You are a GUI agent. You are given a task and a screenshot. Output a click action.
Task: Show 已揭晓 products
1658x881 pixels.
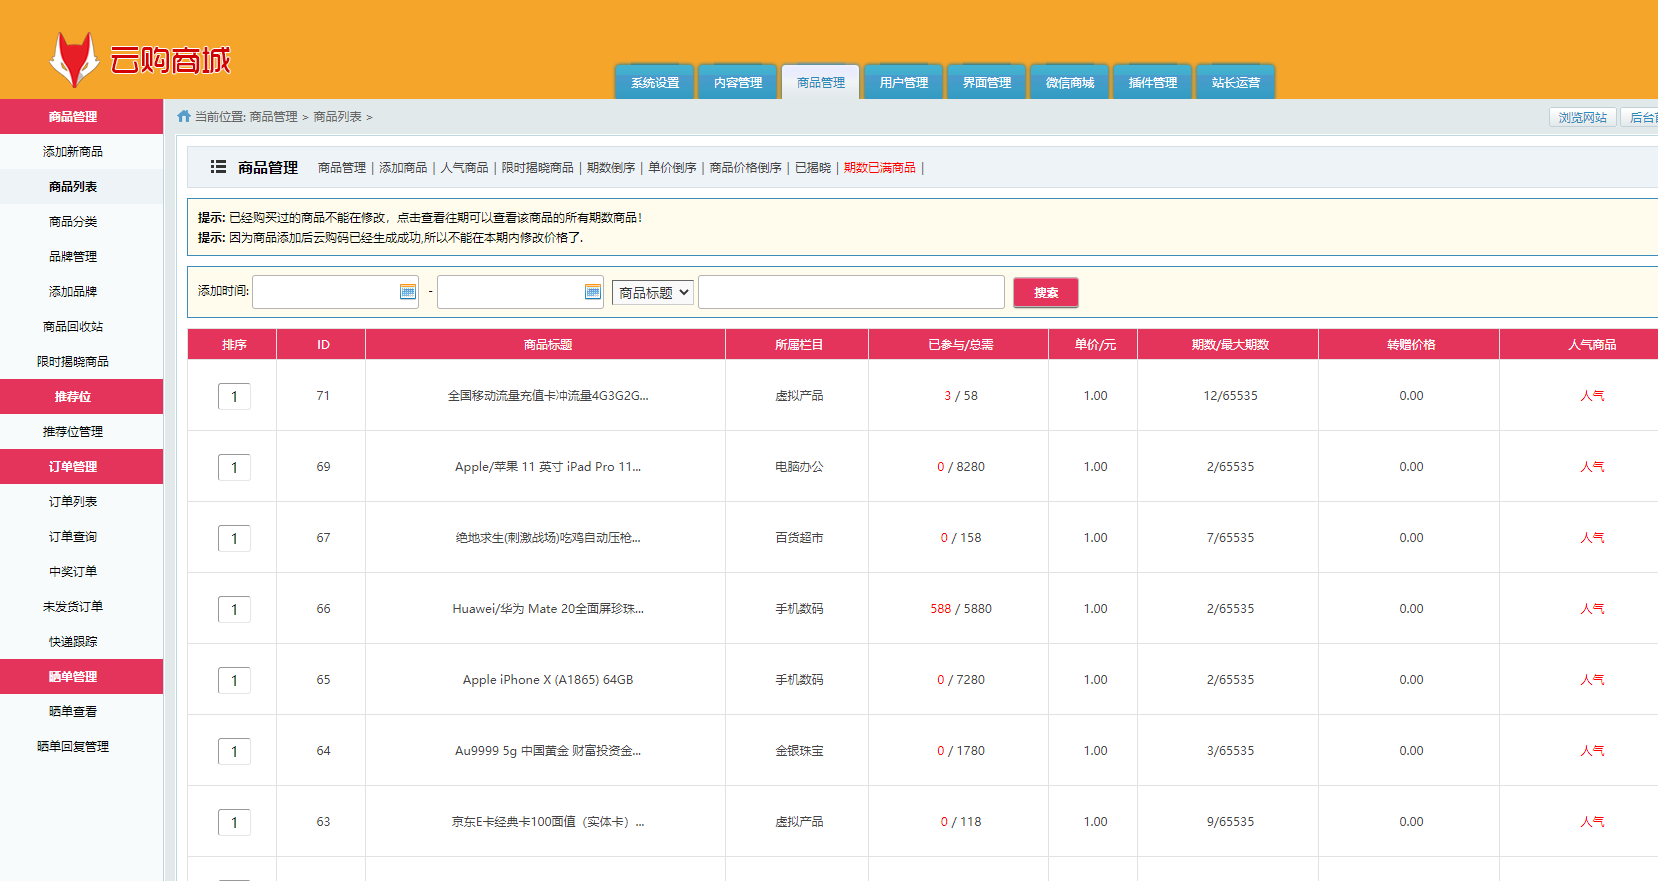pos(813,167)
